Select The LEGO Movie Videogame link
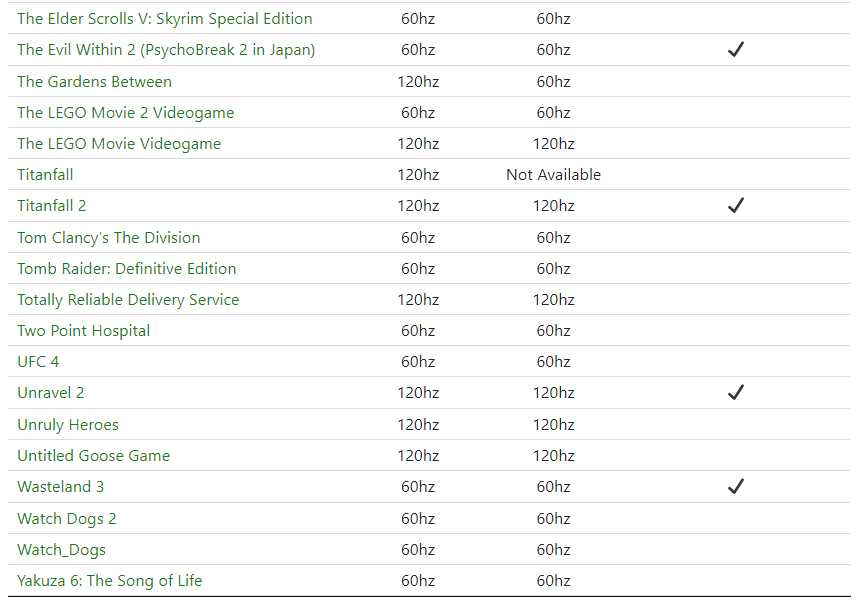The width and height of the screenshot is (860, 602). pyautogui.click(x=119, y=144)
